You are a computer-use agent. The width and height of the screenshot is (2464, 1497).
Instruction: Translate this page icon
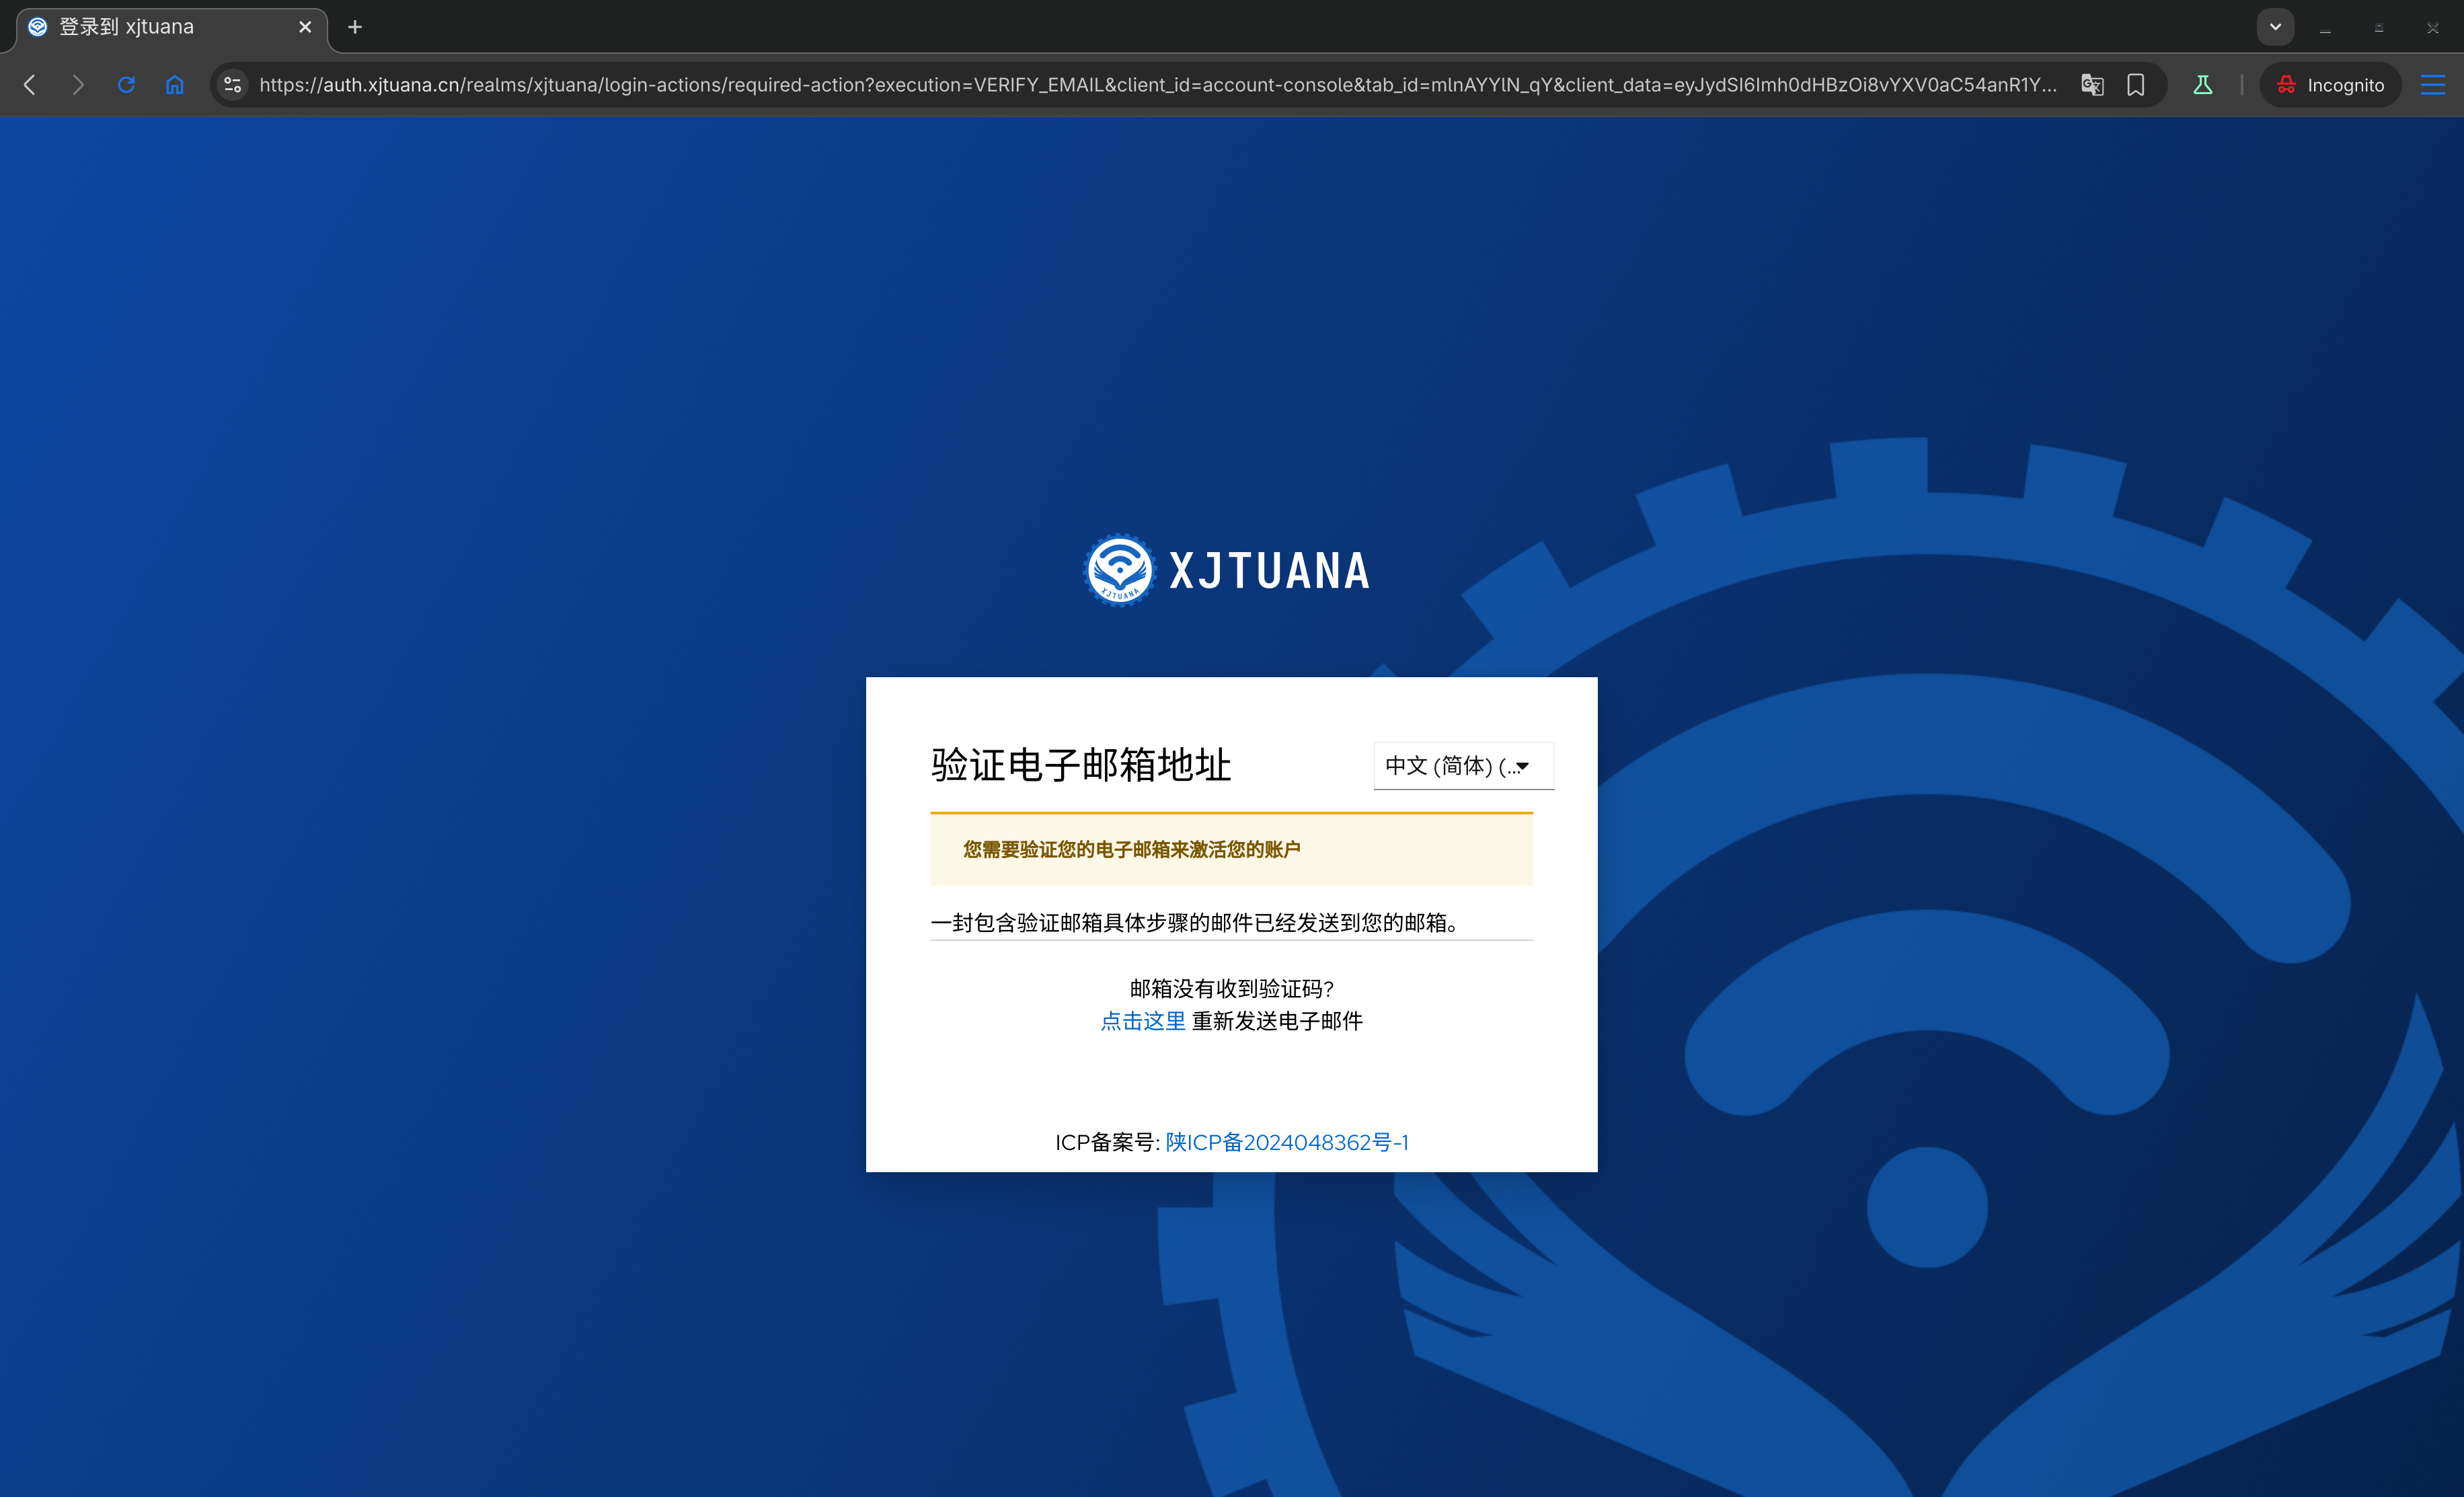[x=2092, y=85]
